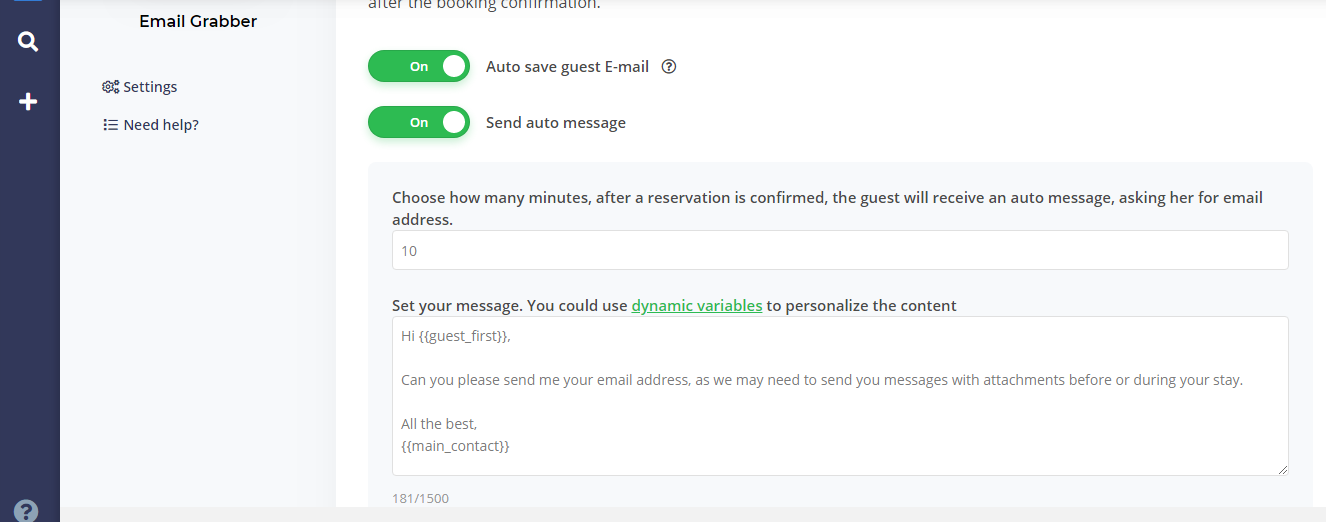Turn off Send auto message switch
This screenshot has height=522, width=1326.
[x=419, y=122]
